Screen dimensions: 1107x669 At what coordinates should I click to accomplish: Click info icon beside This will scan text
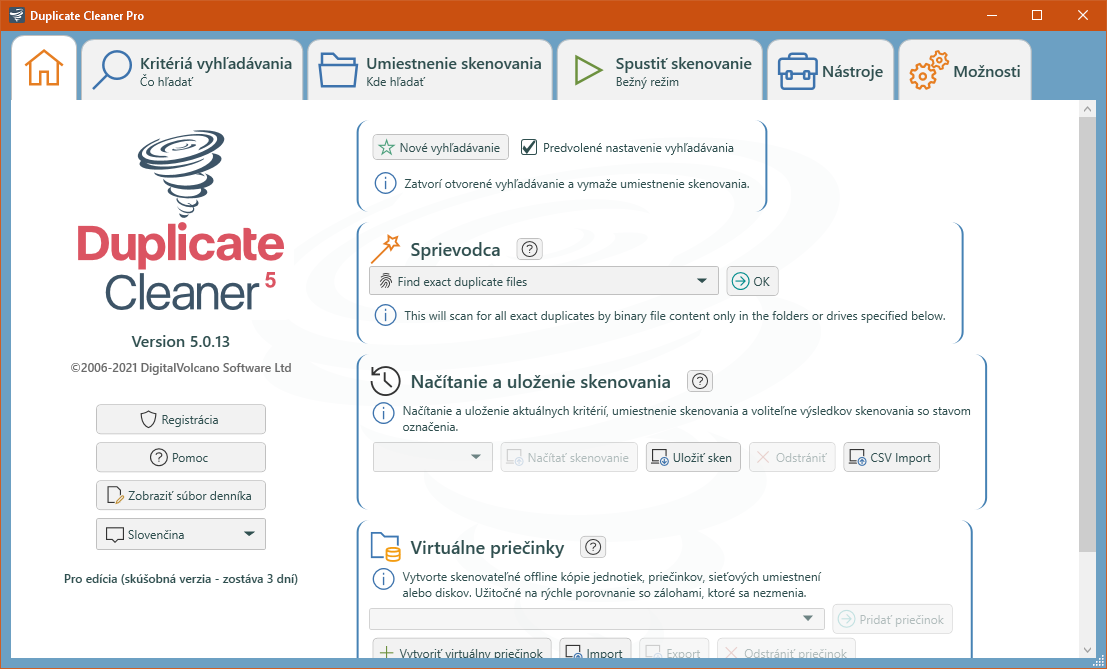click(x=385, y=315)
